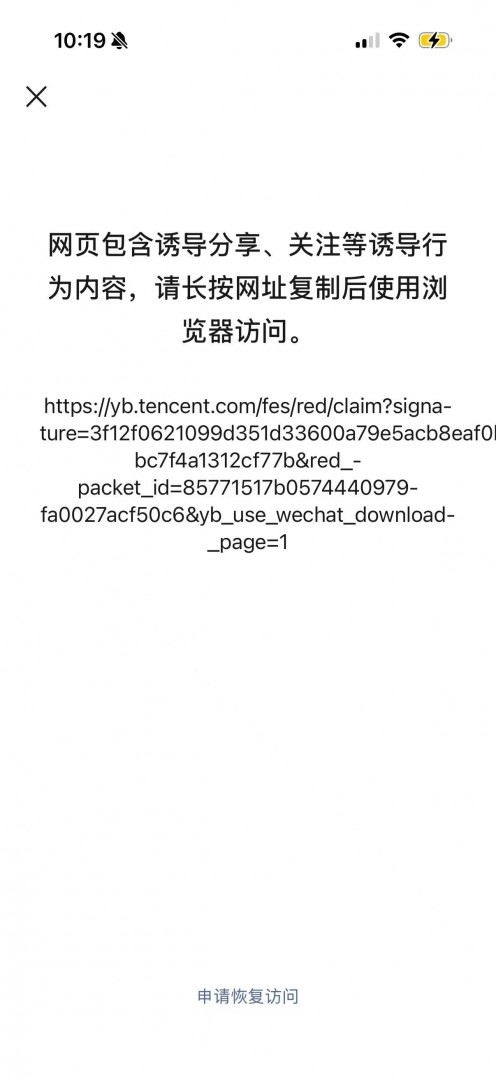
Task: Tap the Wi-Fi status icon
Action: [x=399, y=41]
